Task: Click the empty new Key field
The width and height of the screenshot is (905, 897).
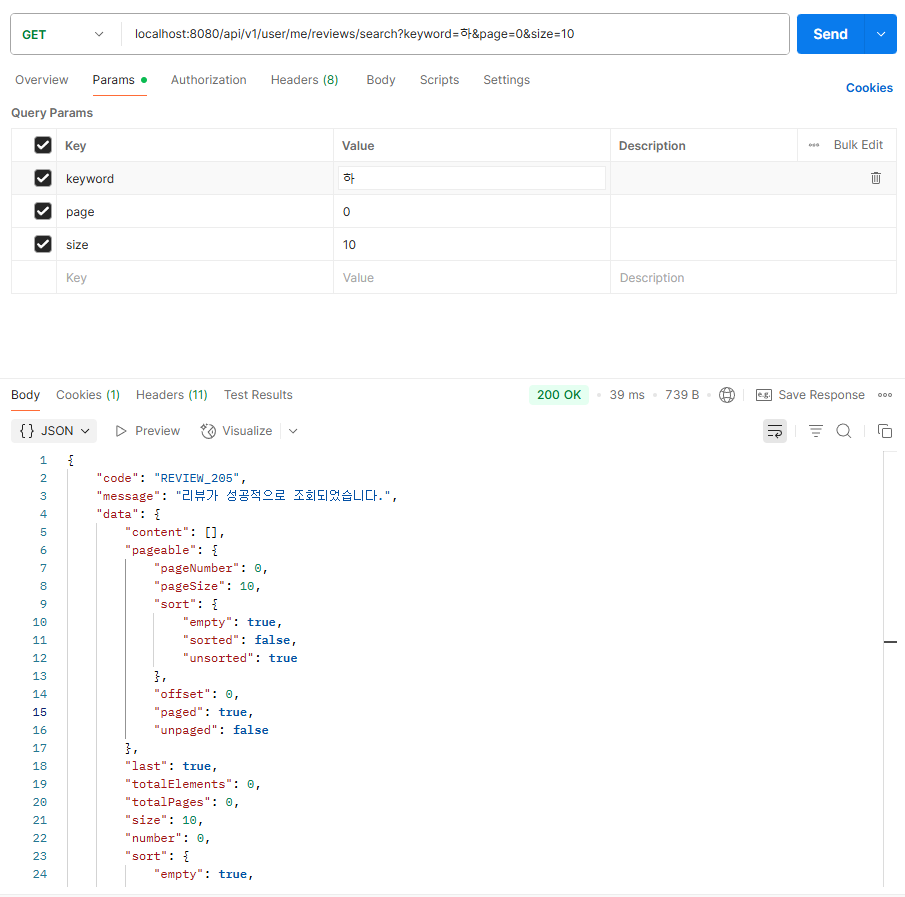Action: 195,278
